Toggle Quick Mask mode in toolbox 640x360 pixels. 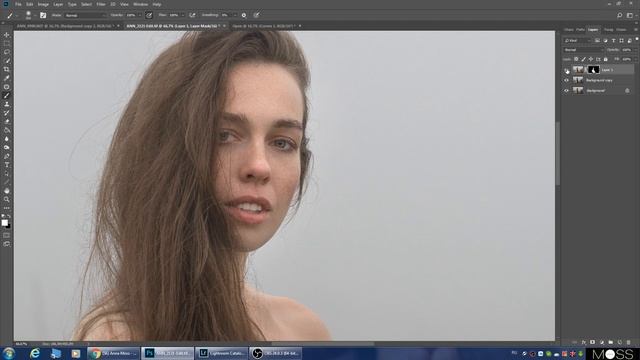tap(7, 235)
